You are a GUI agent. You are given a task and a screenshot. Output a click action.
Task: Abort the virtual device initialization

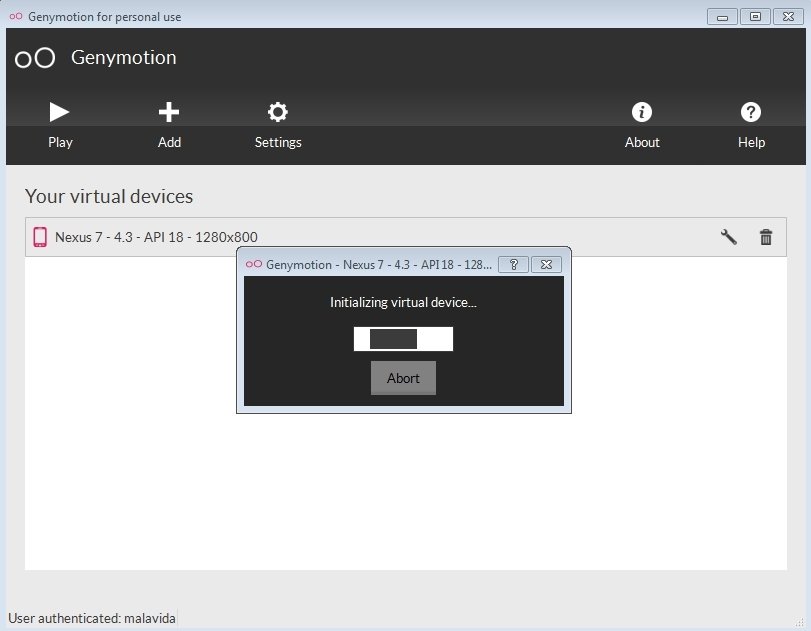(403, 378)
